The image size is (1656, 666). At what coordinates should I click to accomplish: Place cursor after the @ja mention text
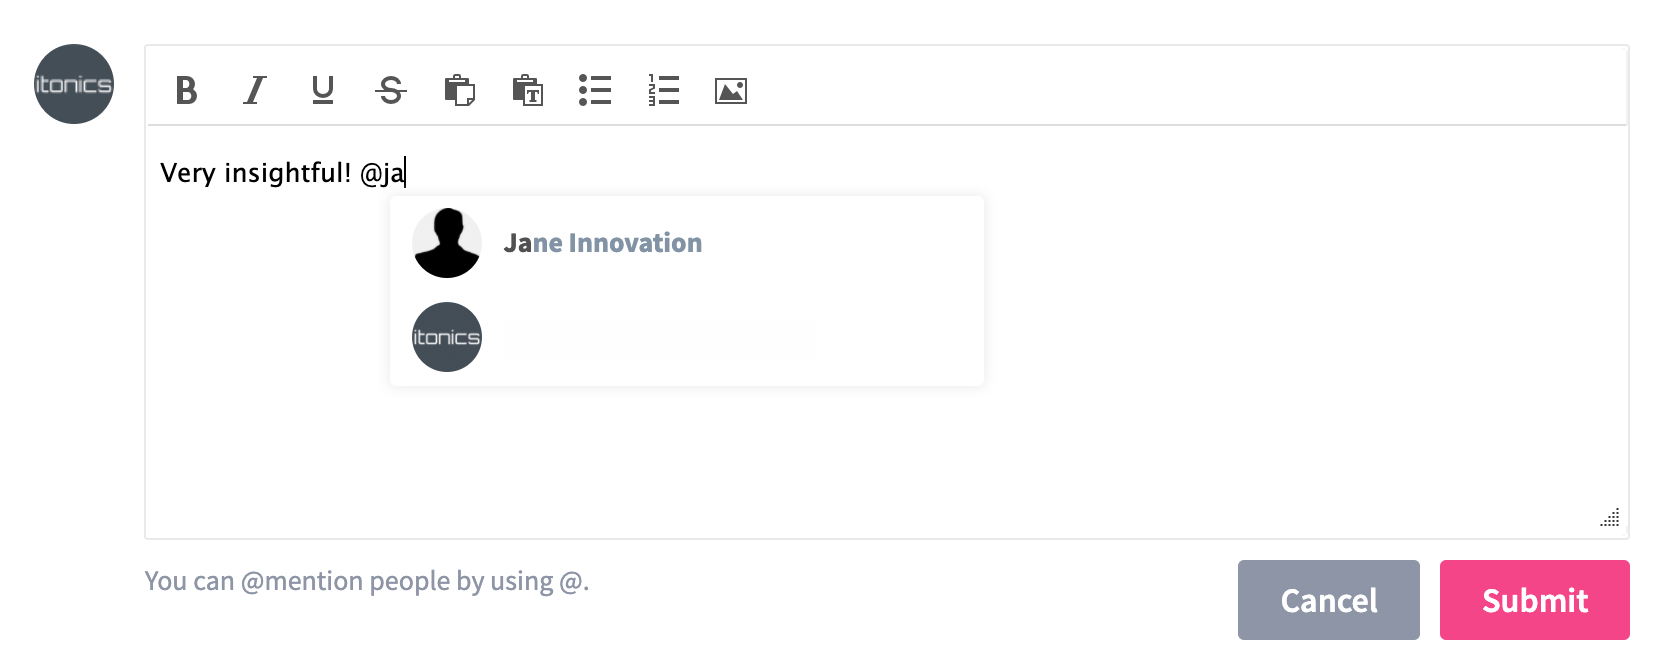click(x=404, y=171)
